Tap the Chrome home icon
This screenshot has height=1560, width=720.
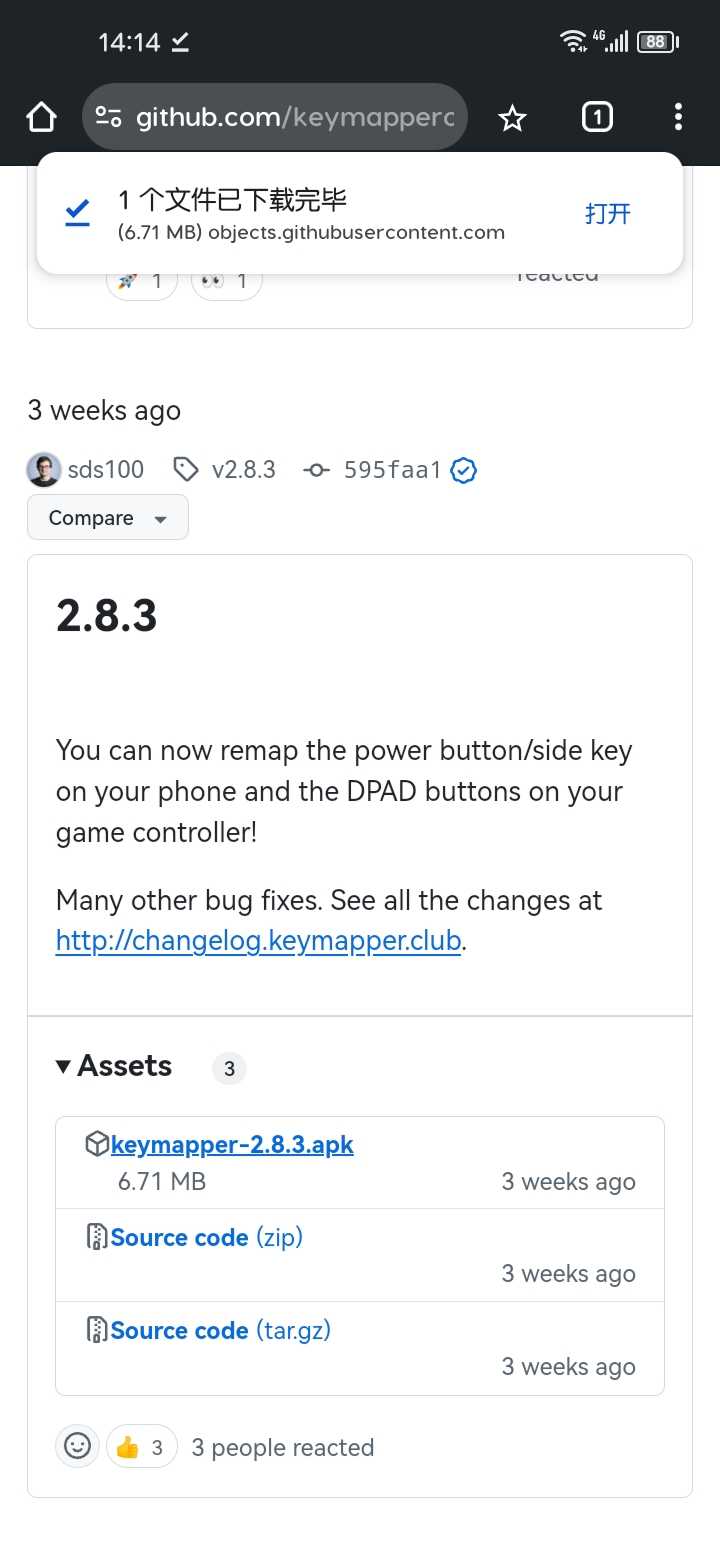(41, 118)
